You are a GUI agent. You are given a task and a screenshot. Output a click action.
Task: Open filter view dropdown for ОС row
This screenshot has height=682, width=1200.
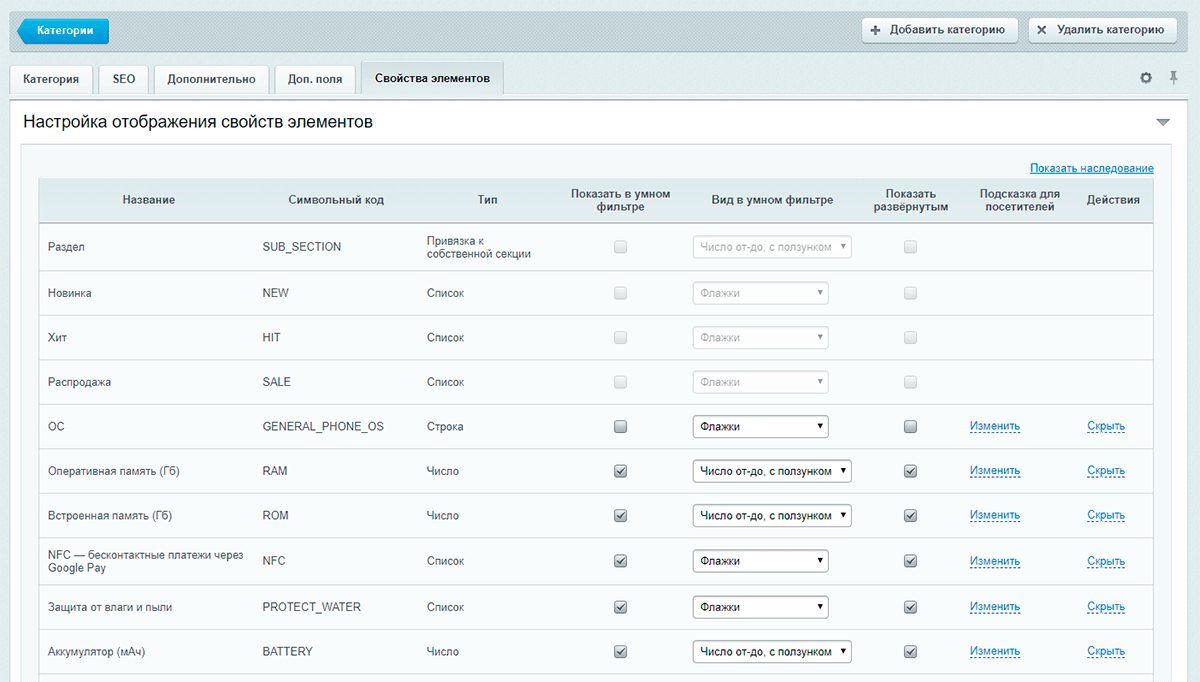pyautogui.click(x=760, y=427)
